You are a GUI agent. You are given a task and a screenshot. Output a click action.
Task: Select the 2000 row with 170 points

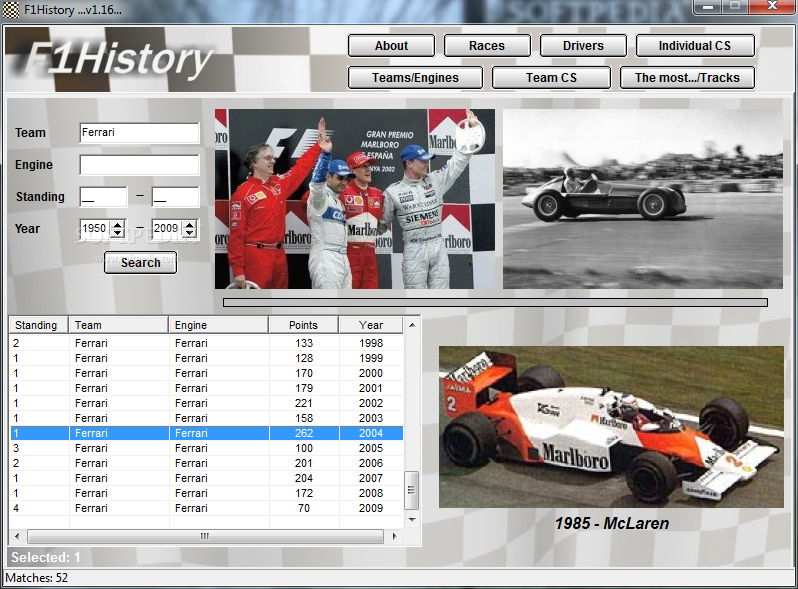(x=207, y=373)
